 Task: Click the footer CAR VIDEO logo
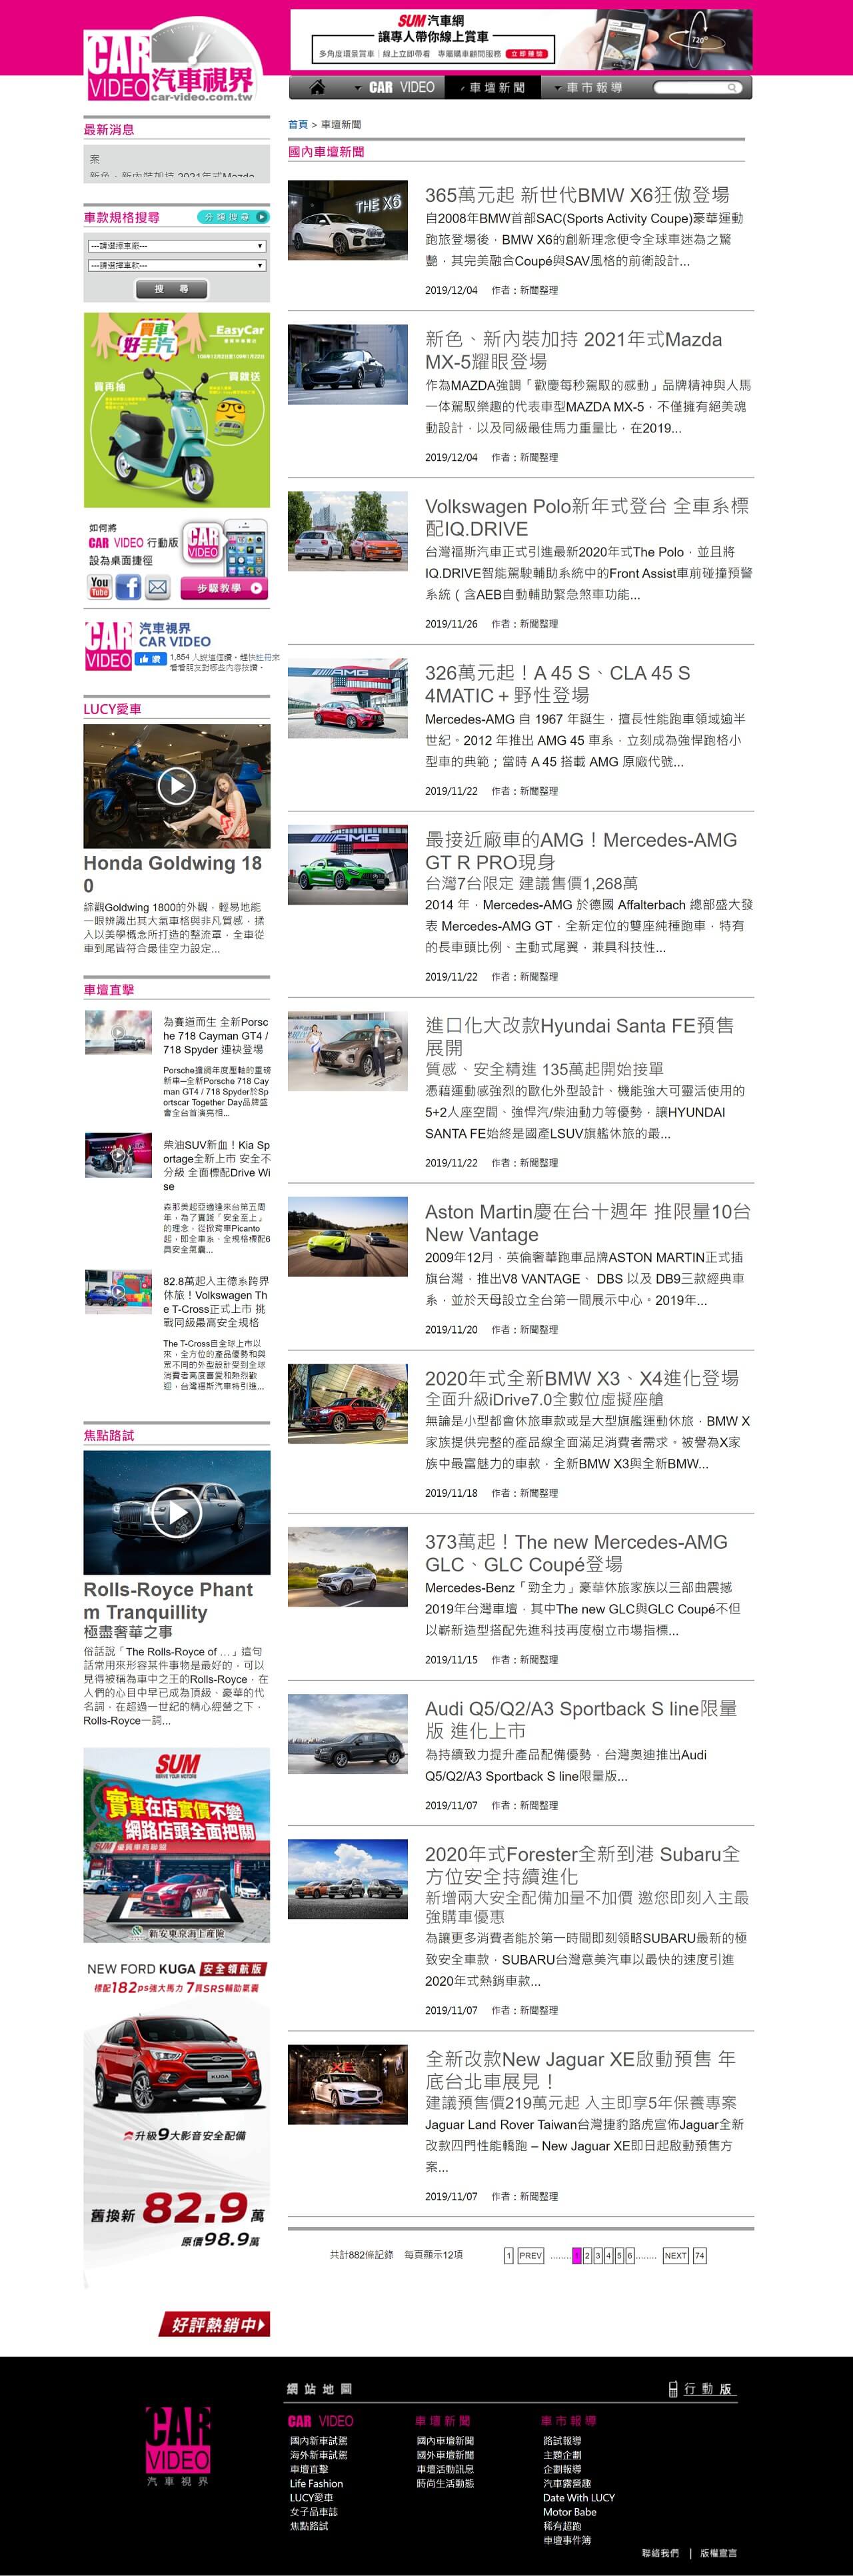tap(178, 2446)
